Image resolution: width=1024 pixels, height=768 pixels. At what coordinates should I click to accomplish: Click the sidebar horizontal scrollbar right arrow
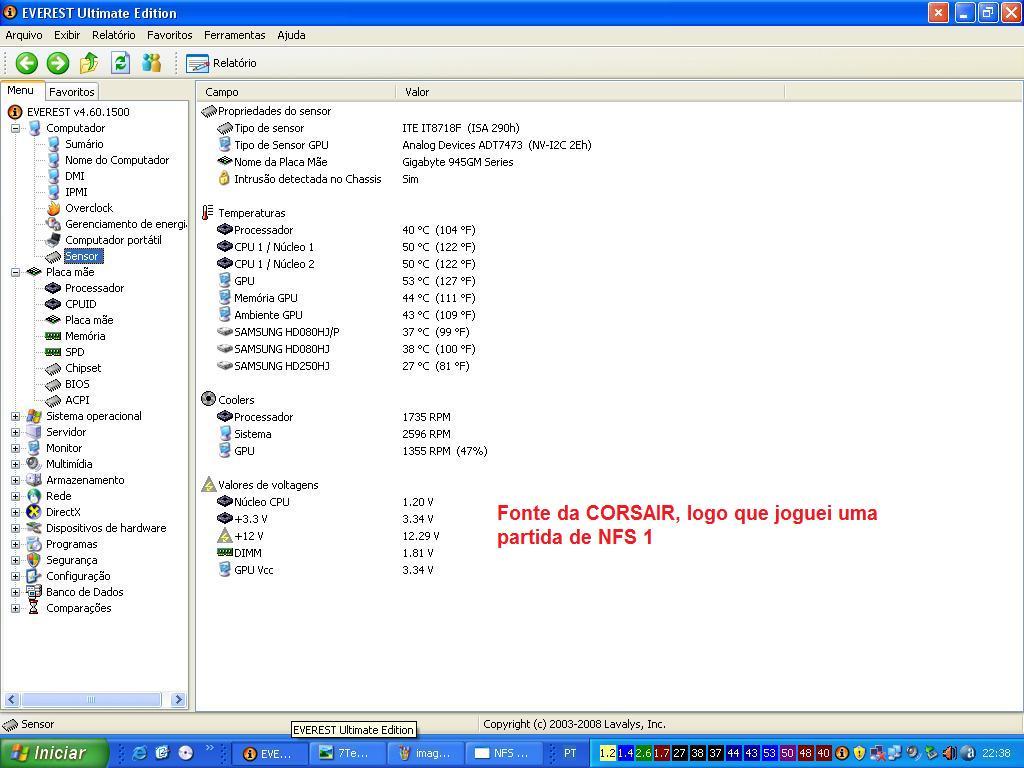179,700
